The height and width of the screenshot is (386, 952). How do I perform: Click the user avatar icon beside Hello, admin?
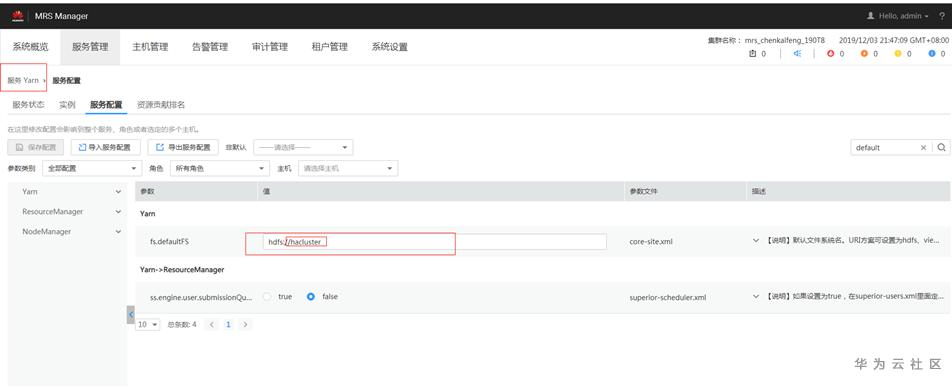(871, 16)
